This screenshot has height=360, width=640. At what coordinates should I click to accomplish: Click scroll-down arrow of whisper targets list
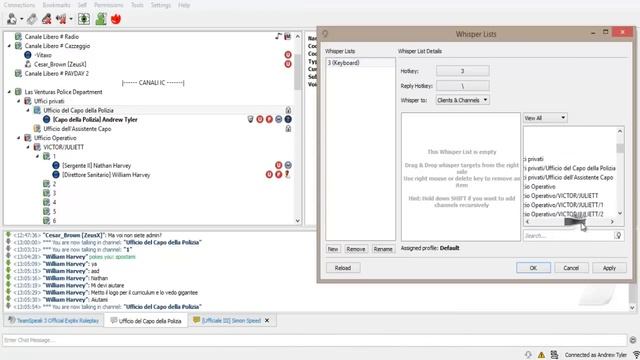pos(620,213)
